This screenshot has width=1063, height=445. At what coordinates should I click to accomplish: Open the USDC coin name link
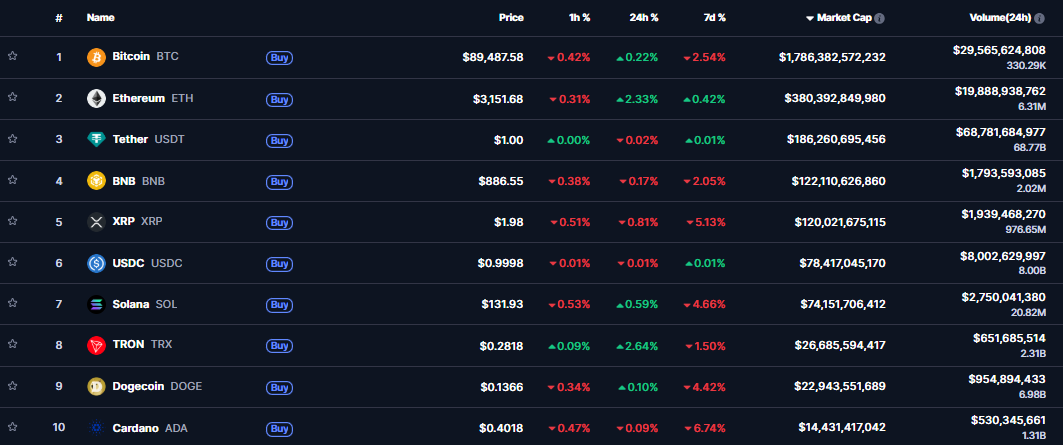129,263
